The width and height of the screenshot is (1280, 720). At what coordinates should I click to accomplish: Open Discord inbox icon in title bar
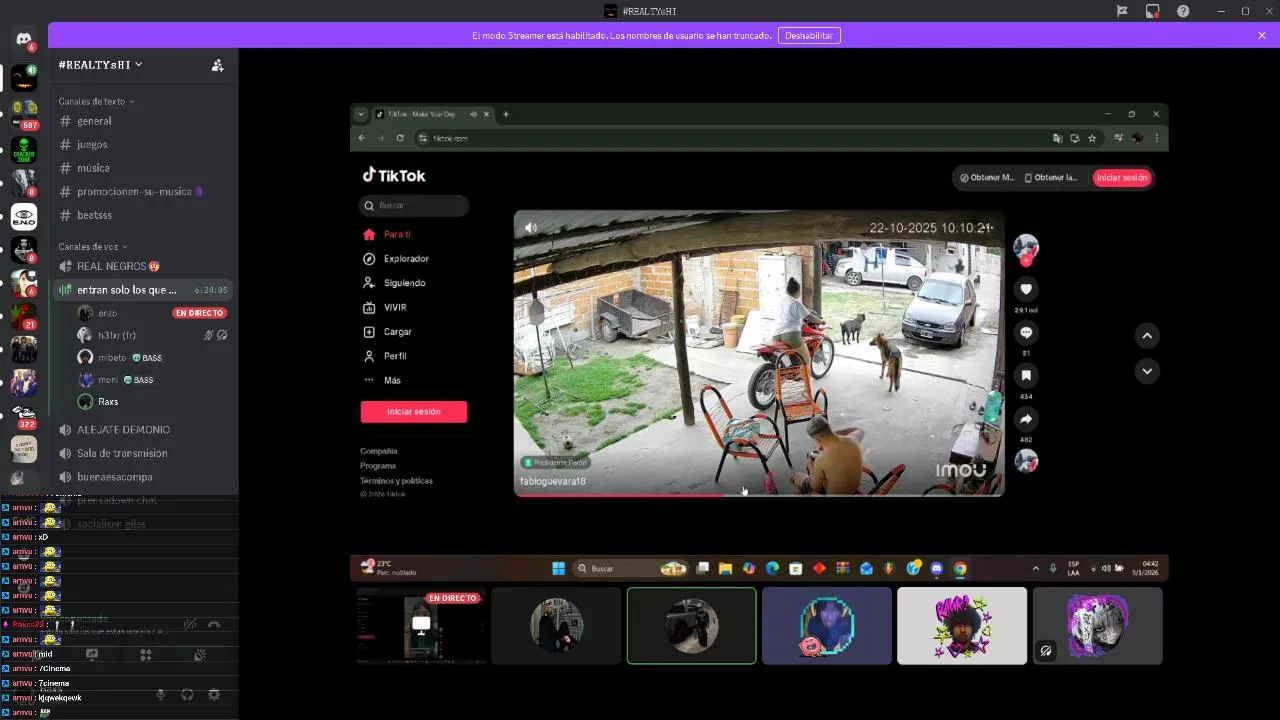1153,11
